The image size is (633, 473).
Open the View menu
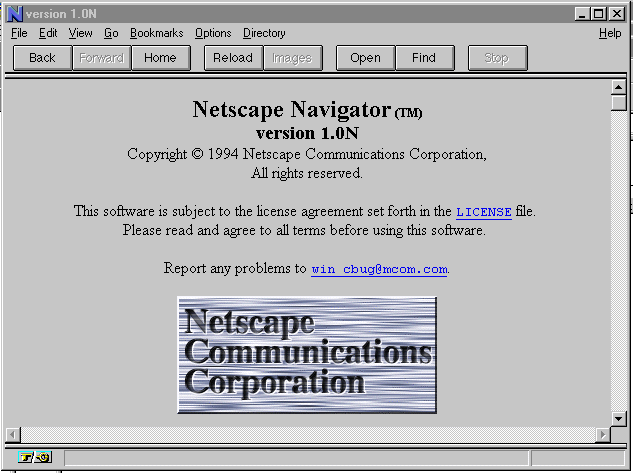click(80, 33)
